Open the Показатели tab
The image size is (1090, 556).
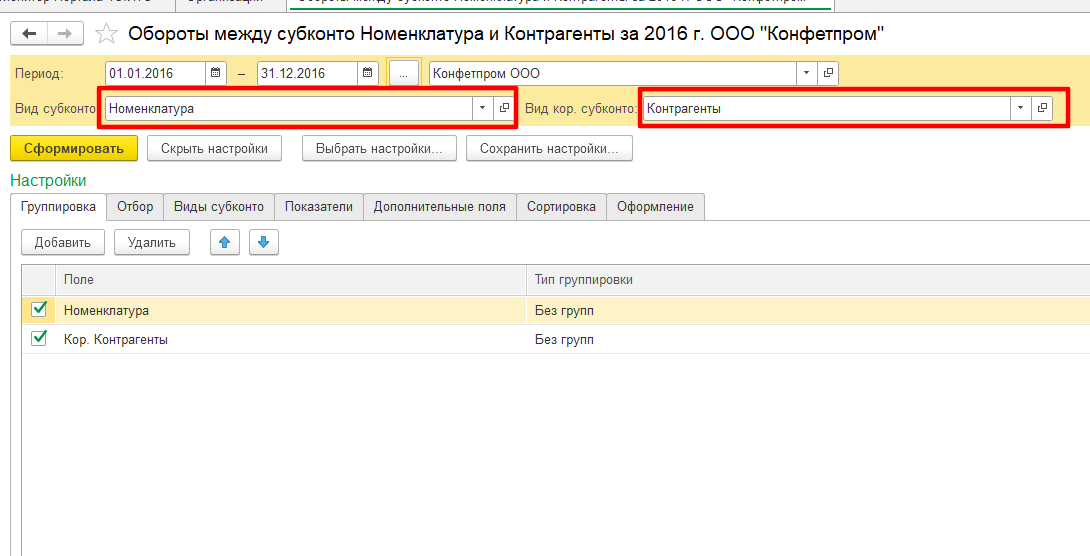click(x=319, y=206)
